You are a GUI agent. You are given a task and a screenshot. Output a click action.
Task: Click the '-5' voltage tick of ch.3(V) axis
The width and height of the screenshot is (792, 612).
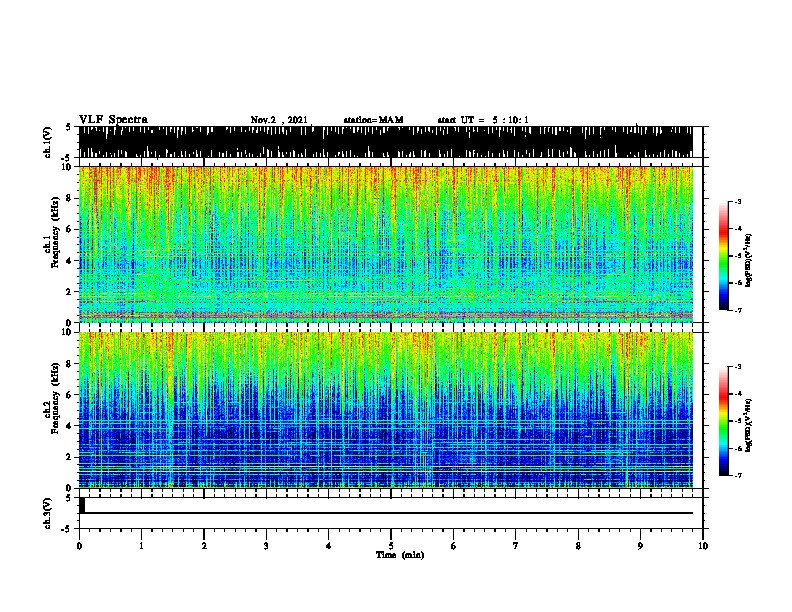(x=67, y=529)
